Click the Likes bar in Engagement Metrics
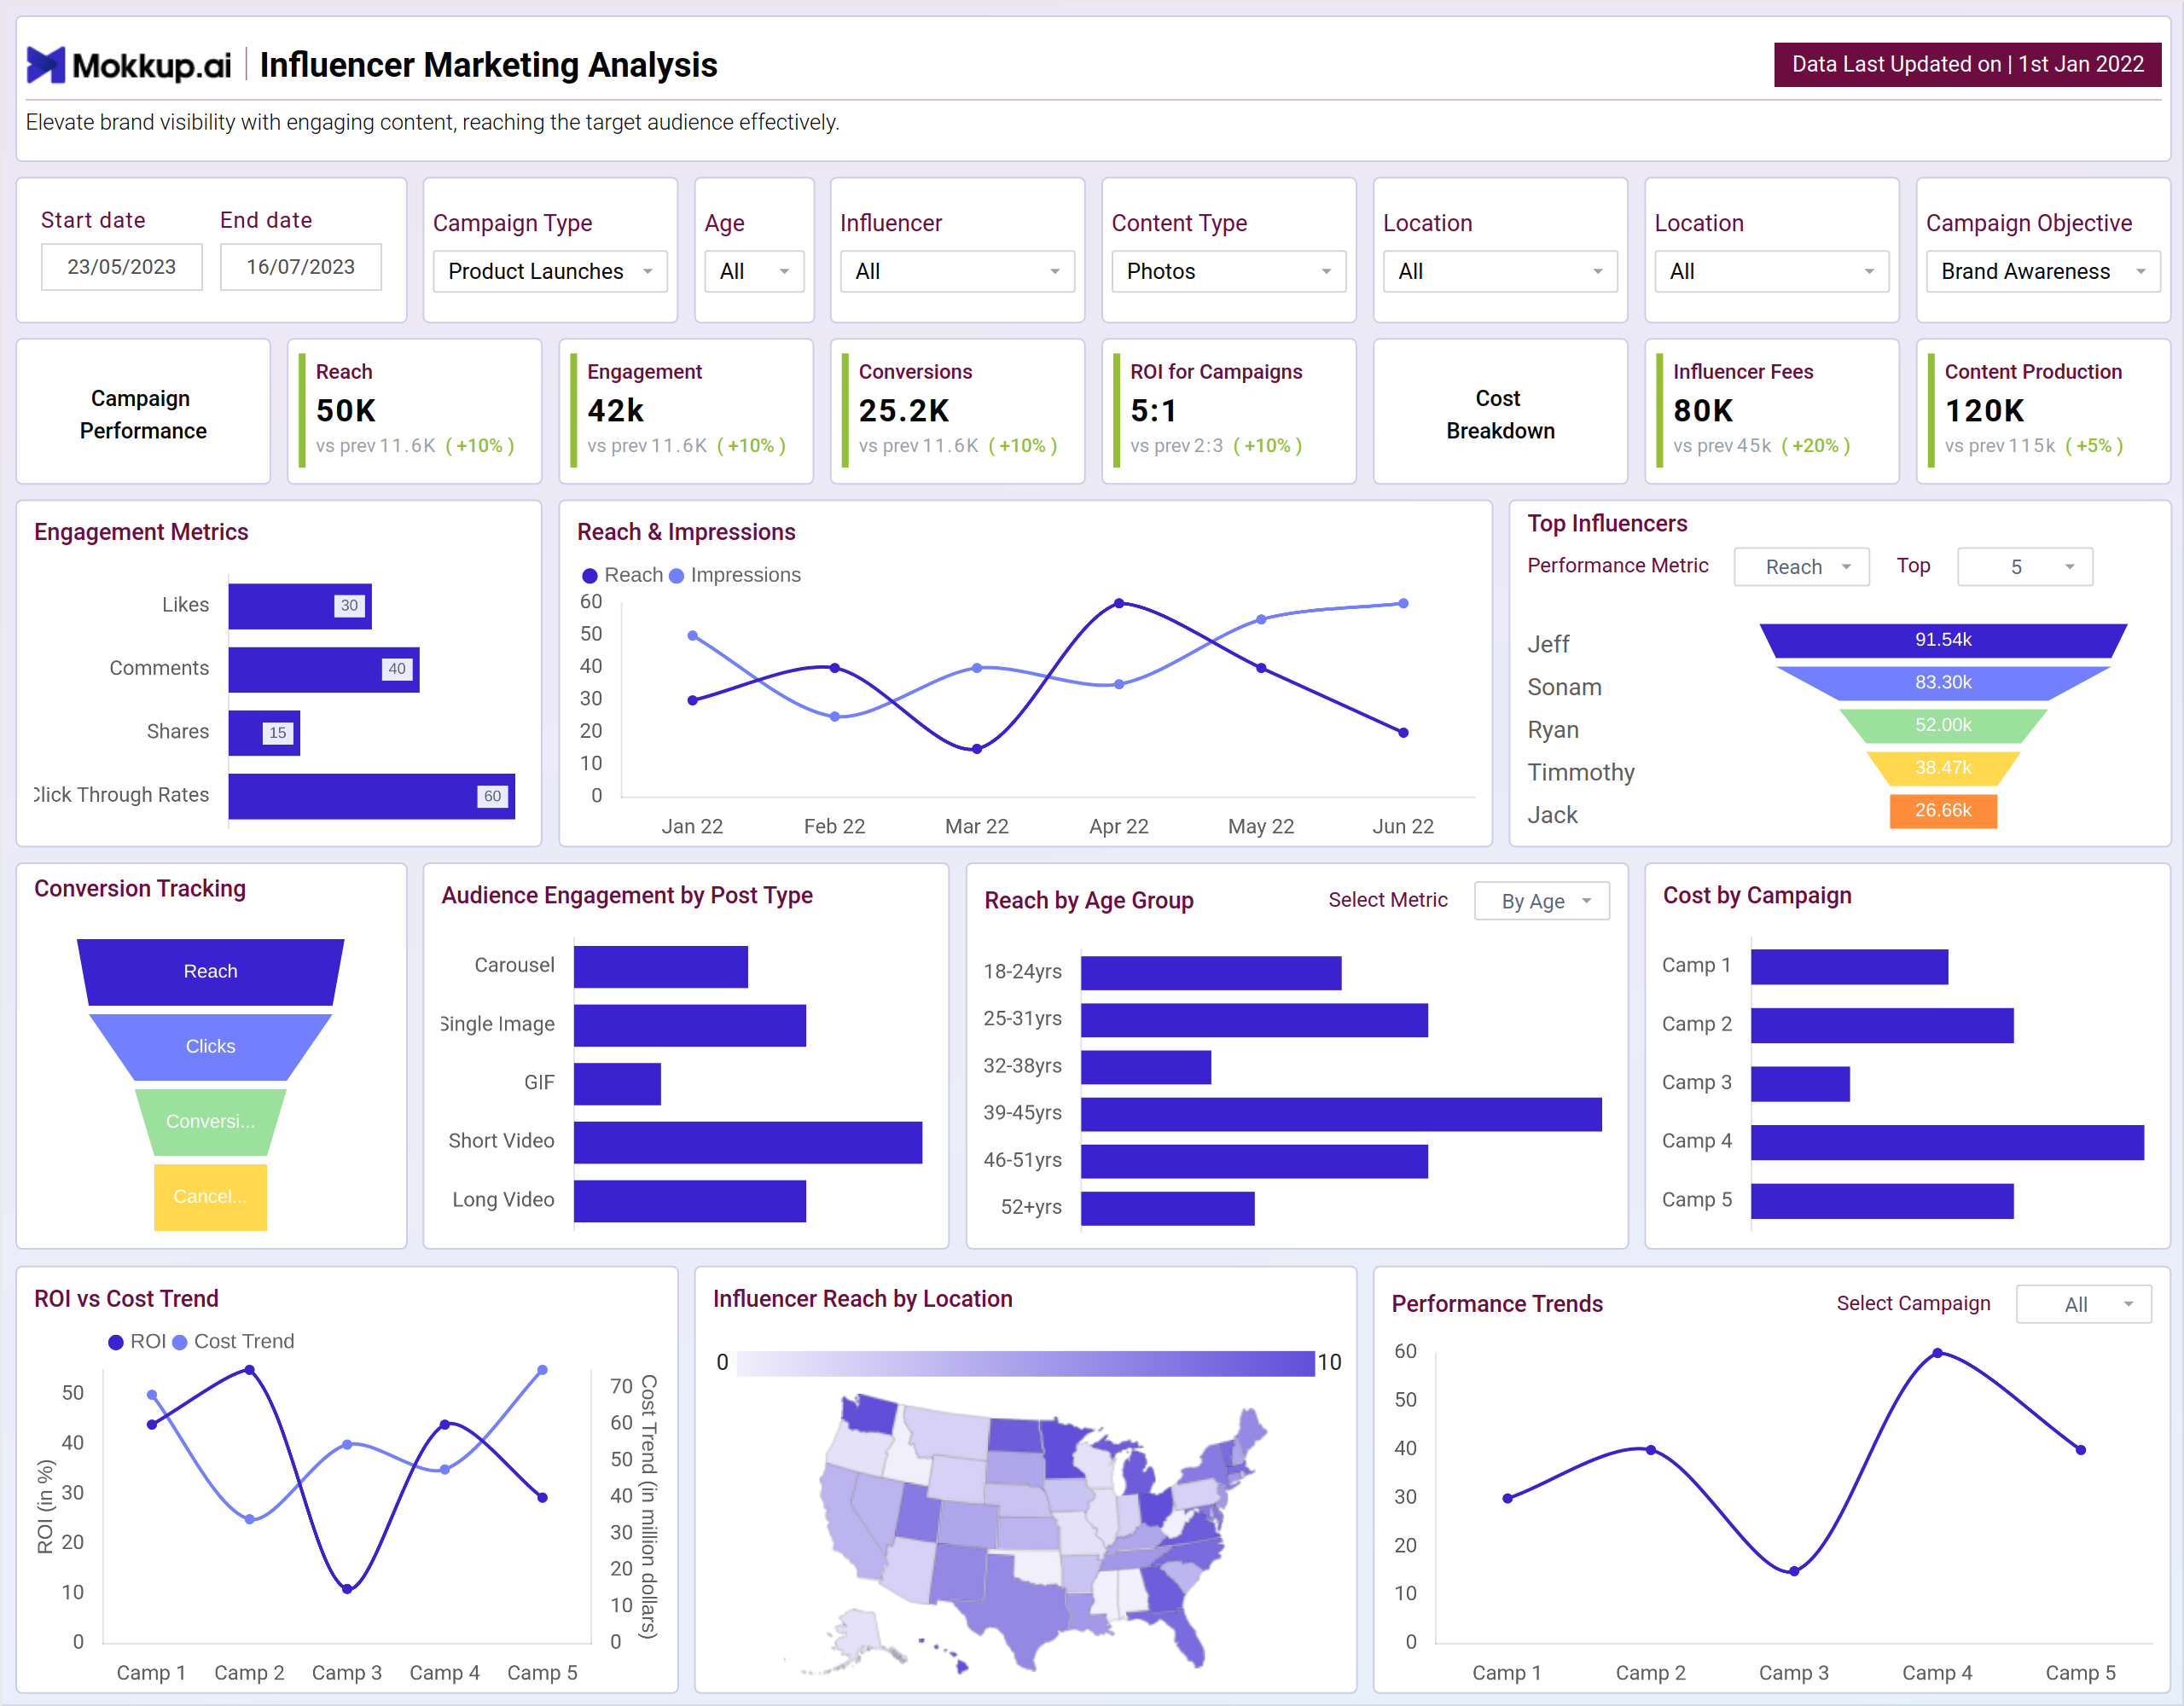2184x1706 pixels. [x=300, y=606]
